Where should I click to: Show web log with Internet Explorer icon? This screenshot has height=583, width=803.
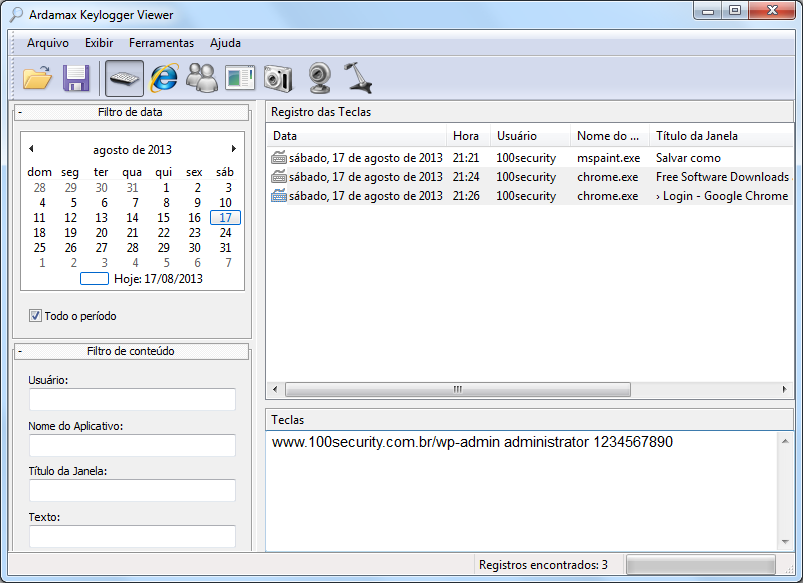(x=164, y=78)
